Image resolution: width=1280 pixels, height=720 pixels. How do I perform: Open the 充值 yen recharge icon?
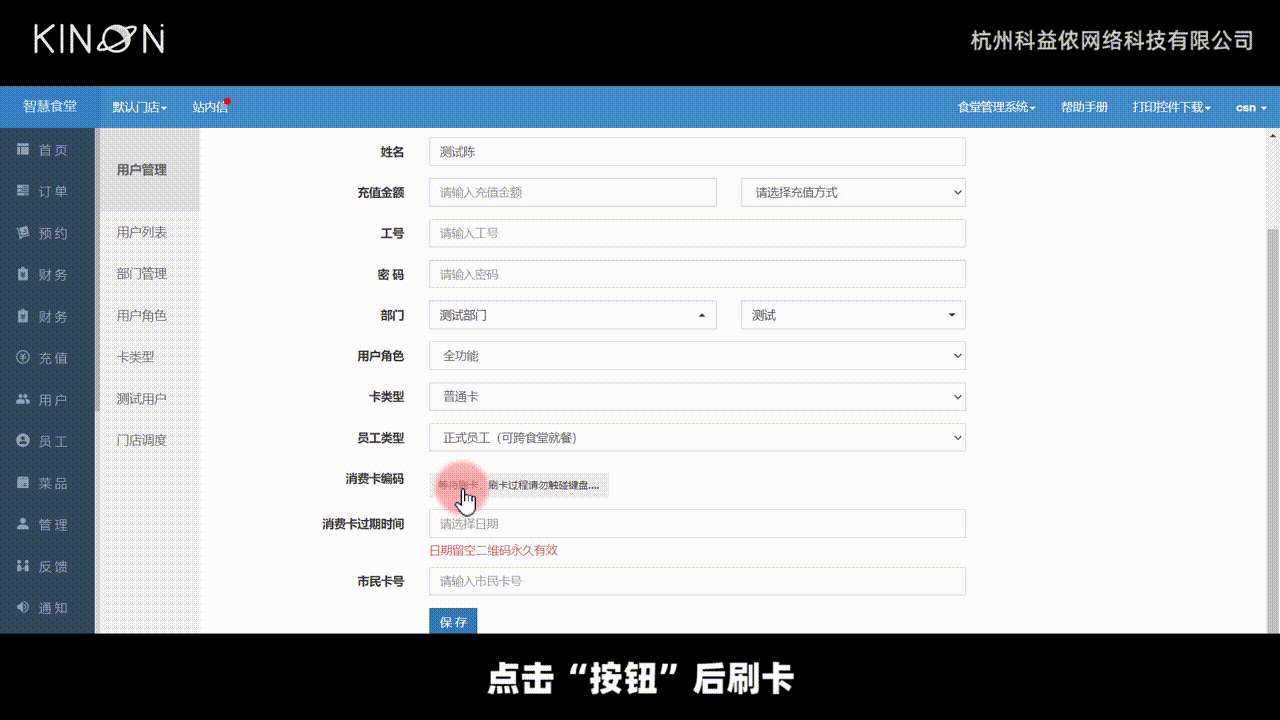(23, 358)
